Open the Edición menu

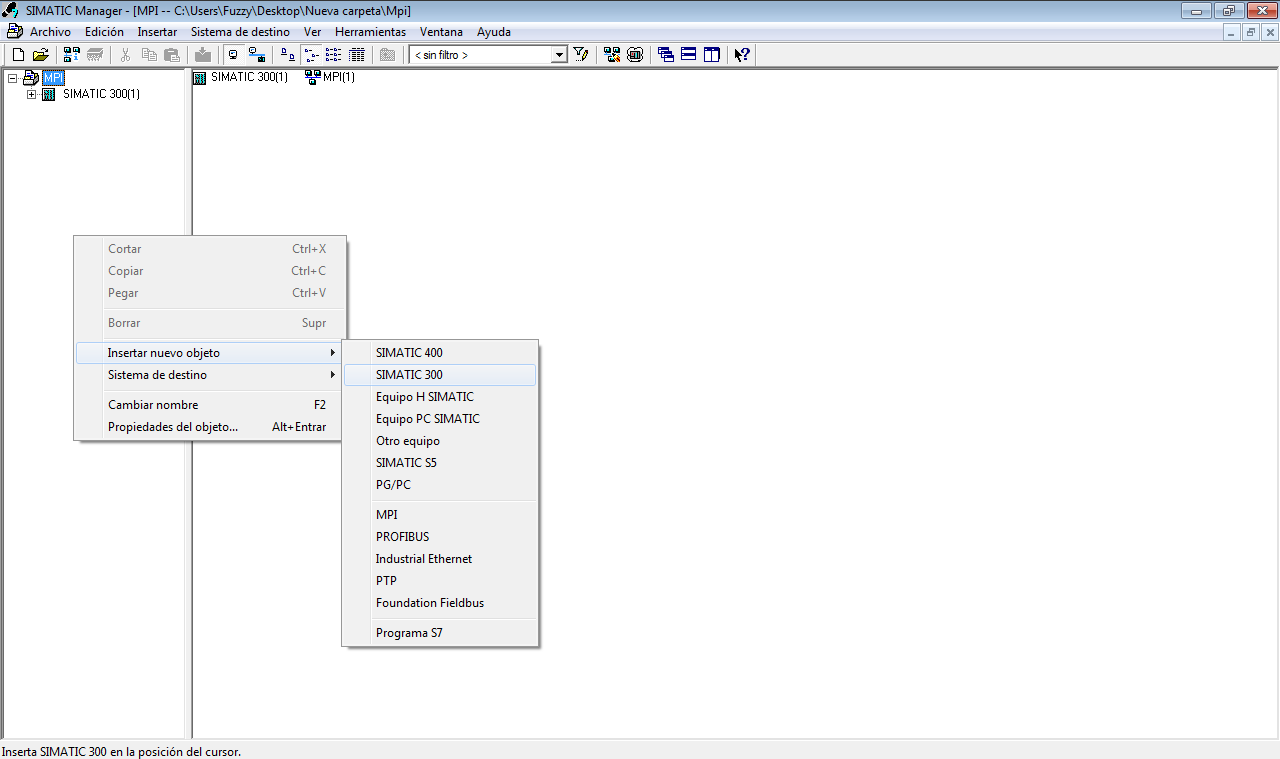click(104, 32)
